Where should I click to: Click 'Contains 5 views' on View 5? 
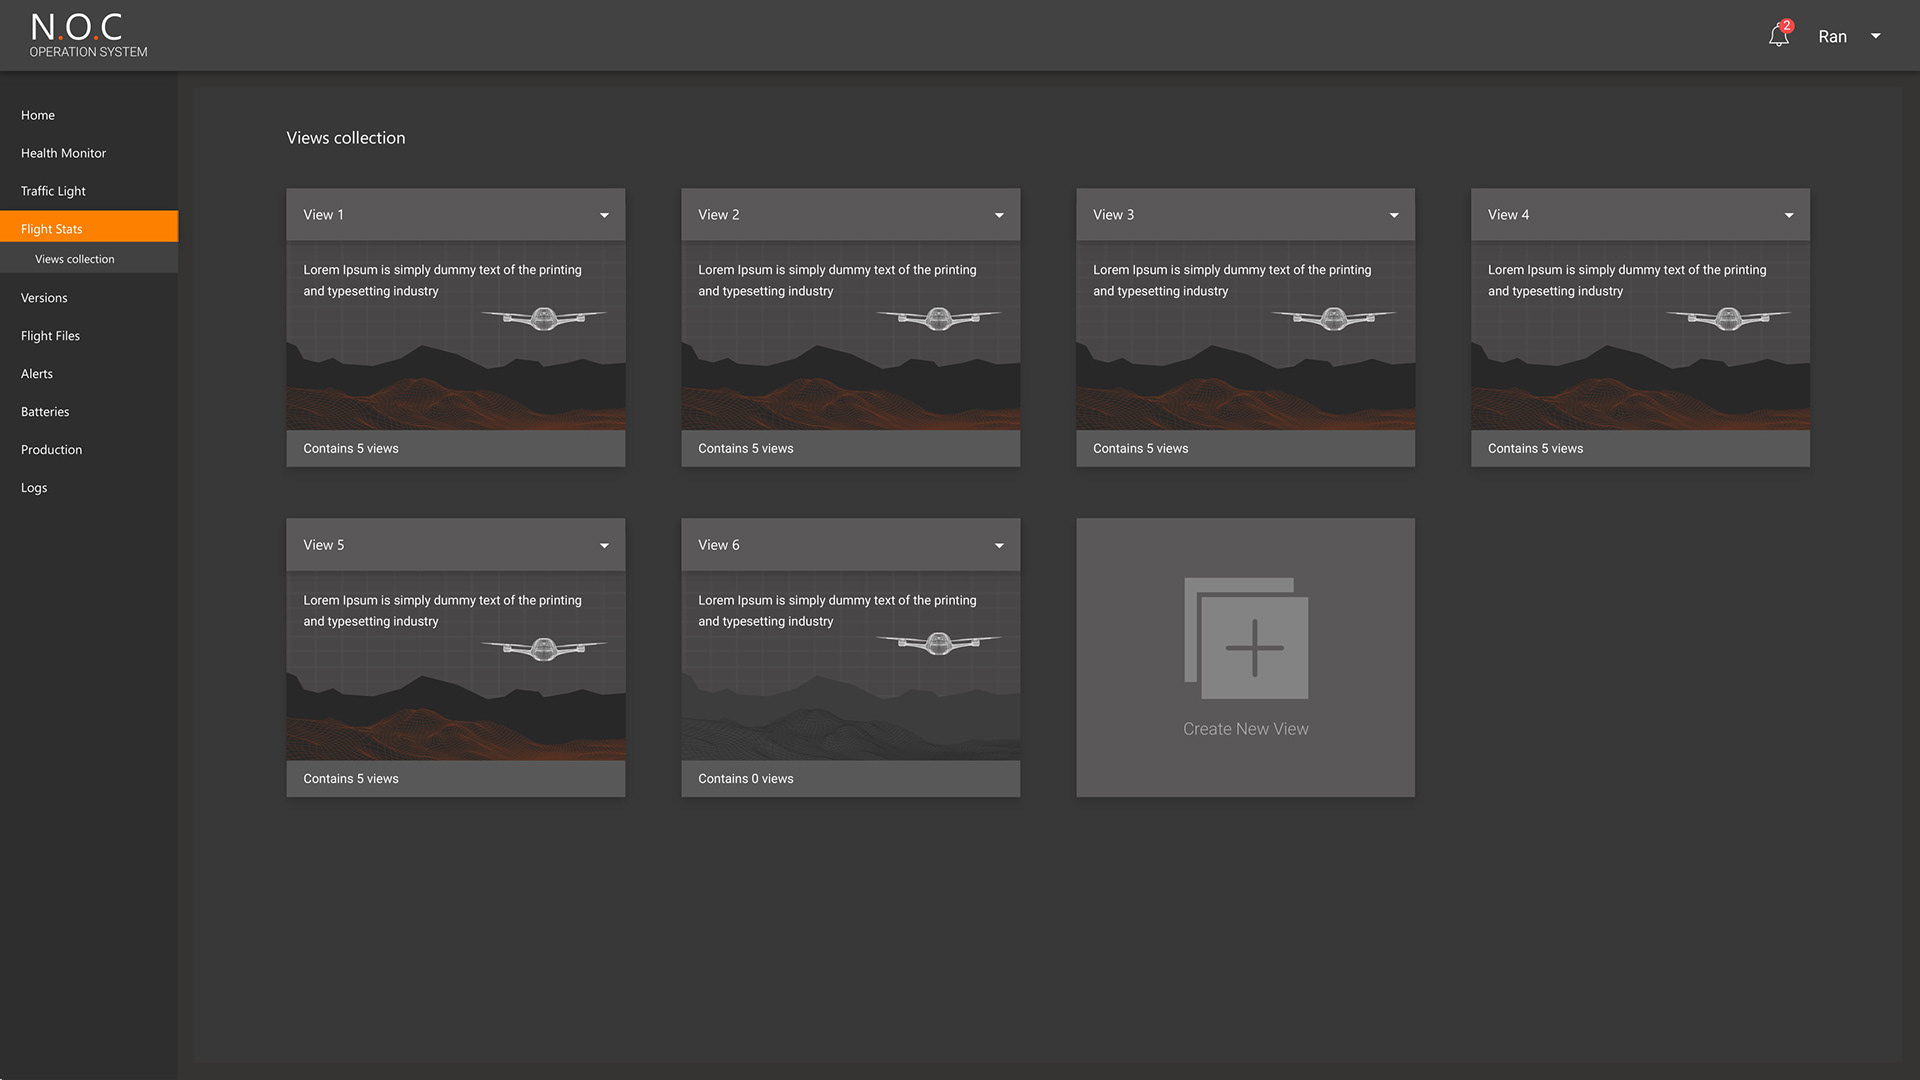(x=350, y=779)
